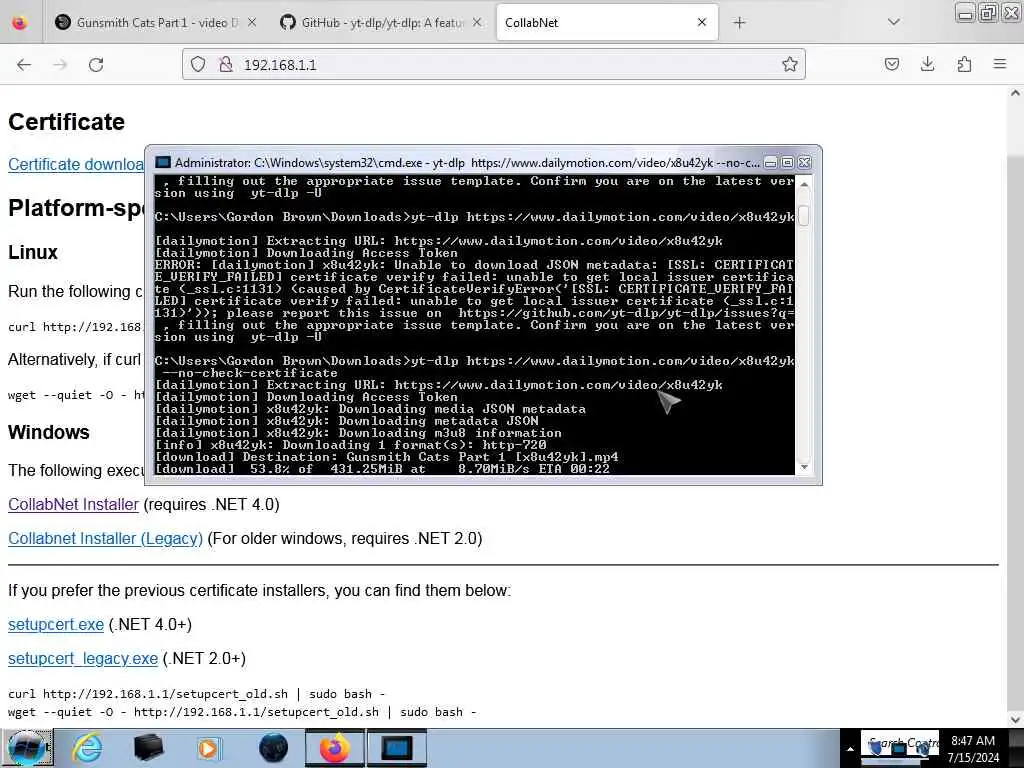Close the Gunsmith Cats tab
This screenshot has width=1024, height=768.
[x=252, y=23]
